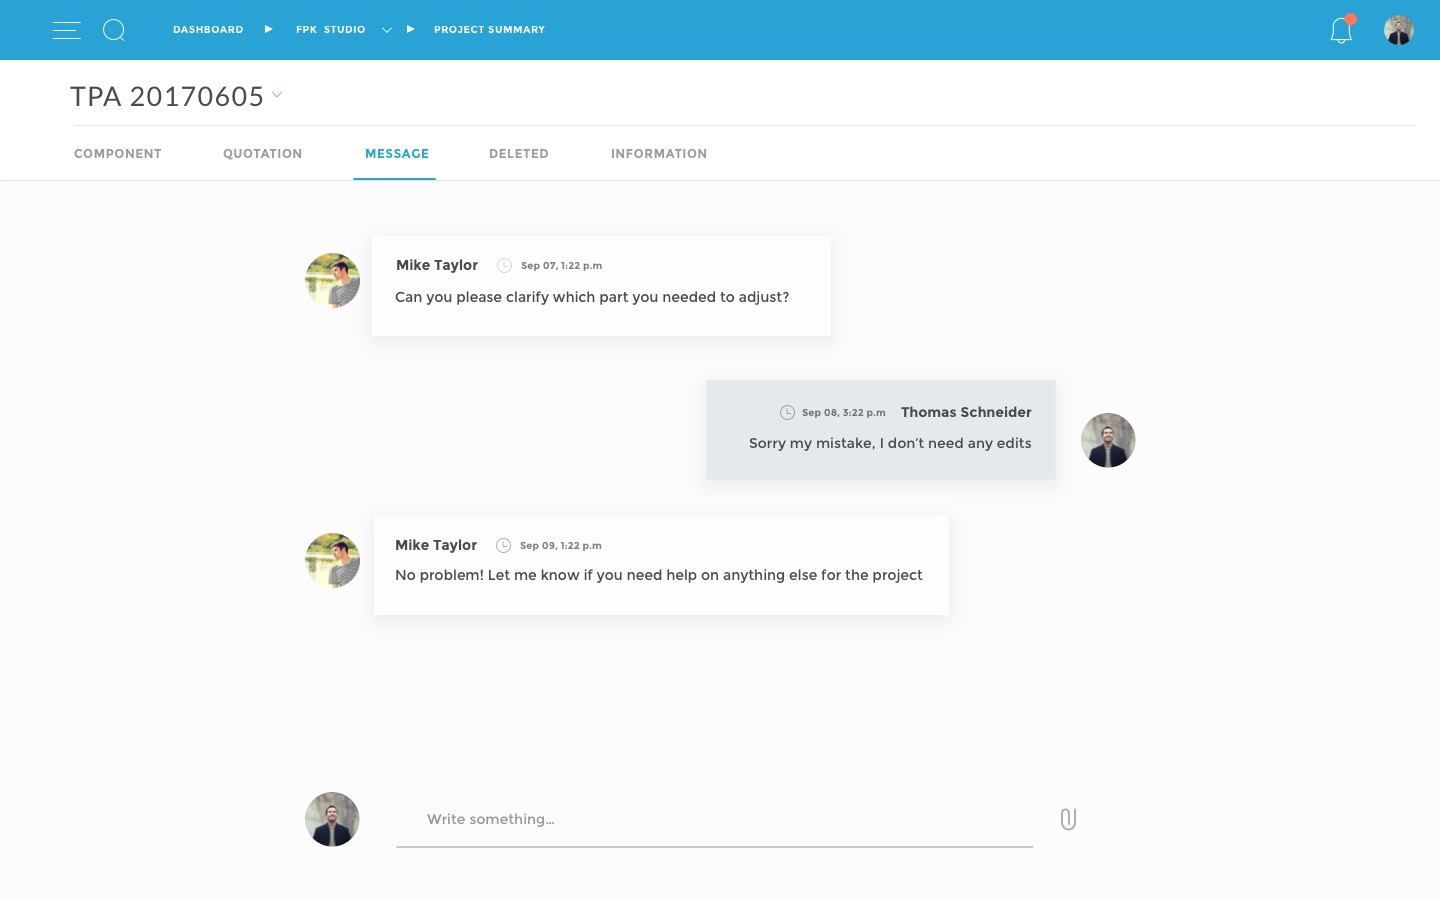Screen dimensions: 1440x900
Task: Expand the FPK STUDIO breadcrumb chevron
Action: 387,30
